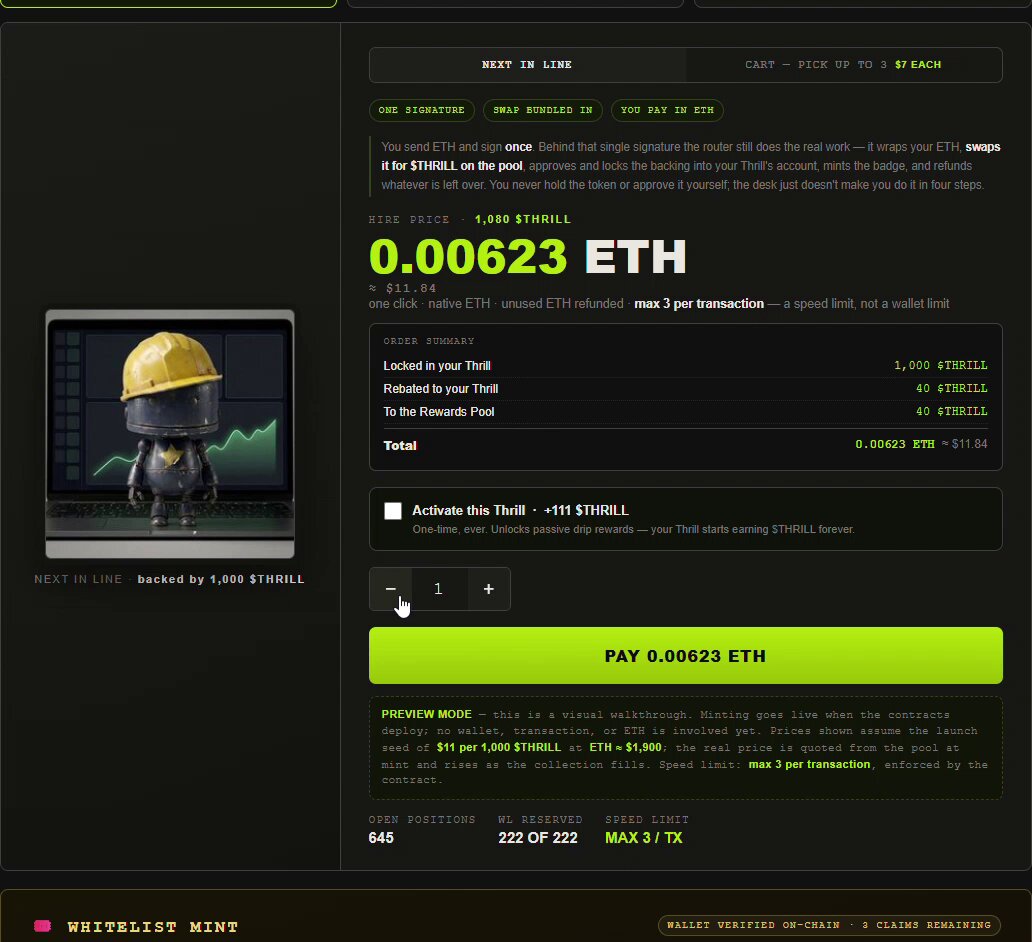Select the One Signature pill

(421, 110)
